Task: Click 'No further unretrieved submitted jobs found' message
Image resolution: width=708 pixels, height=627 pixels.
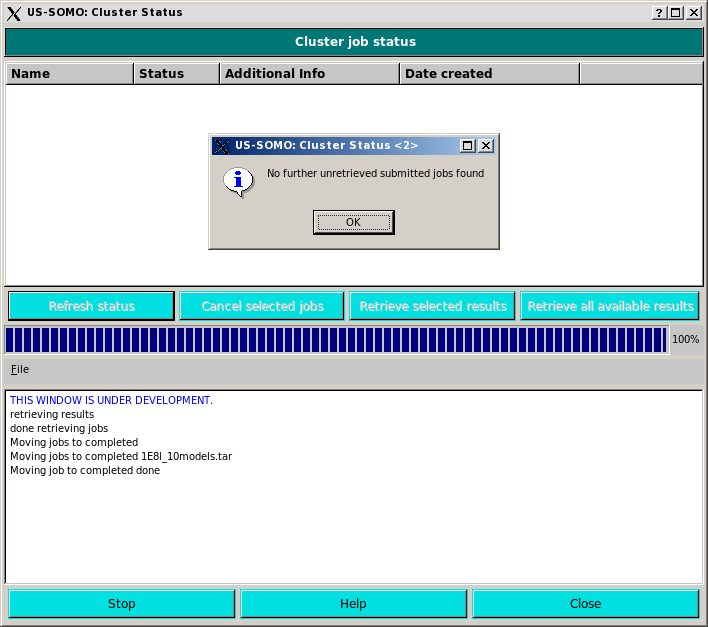Action: point(375,173)
